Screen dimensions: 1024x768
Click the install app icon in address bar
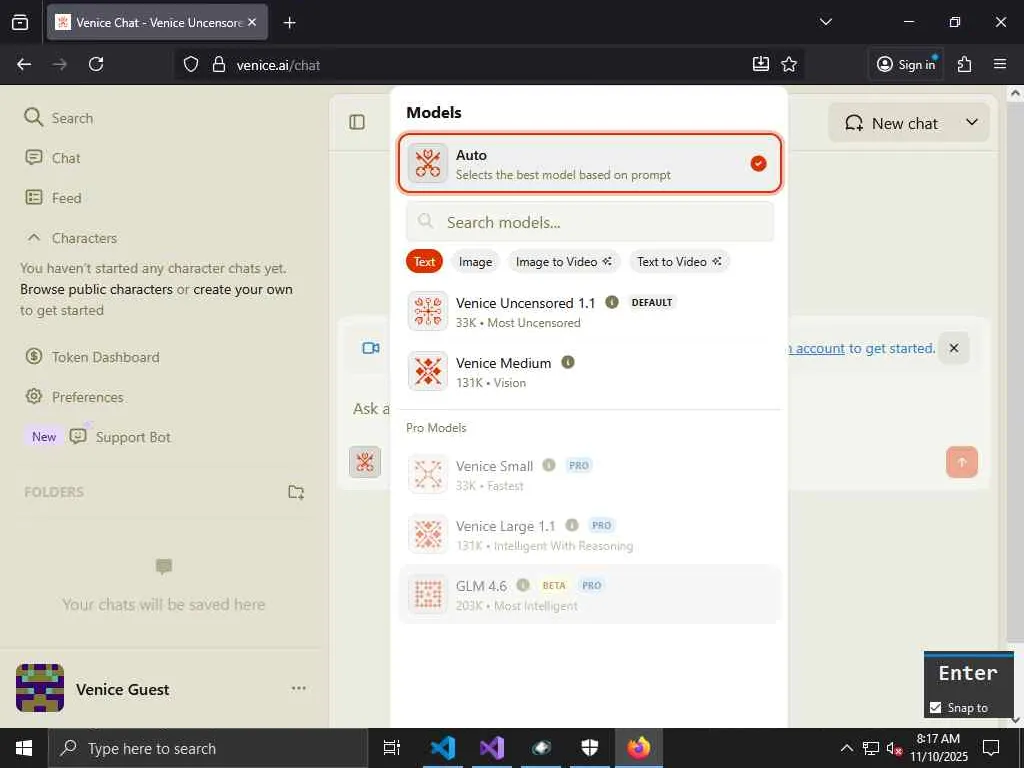click(761, 64)
